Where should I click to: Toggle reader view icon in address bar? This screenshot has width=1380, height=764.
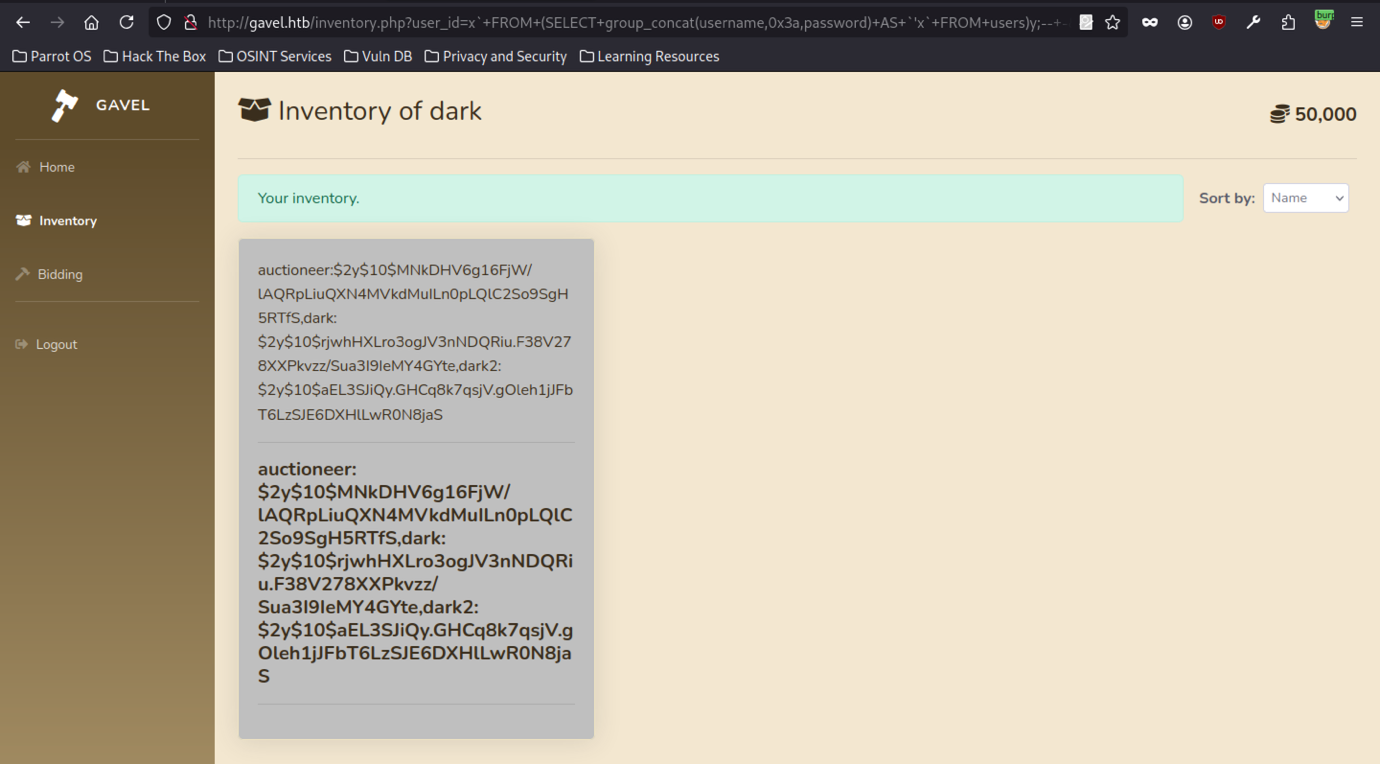tap(1085, 22)
